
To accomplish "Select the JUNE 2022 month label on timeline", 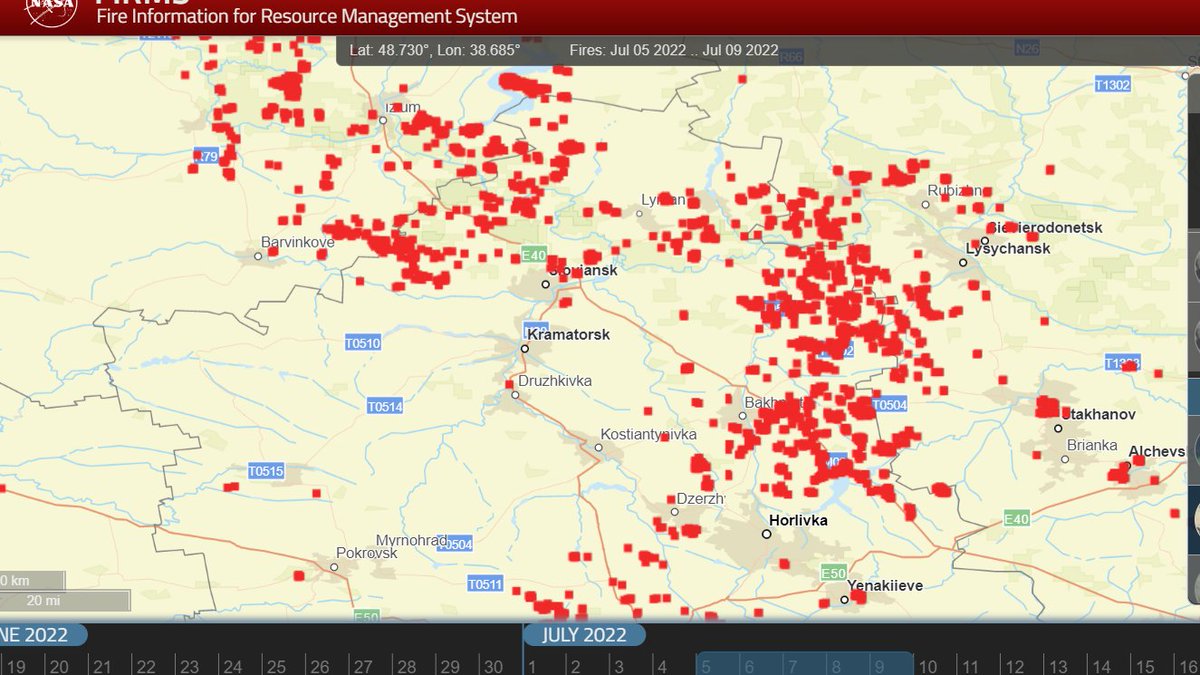I will pos(42,635).
